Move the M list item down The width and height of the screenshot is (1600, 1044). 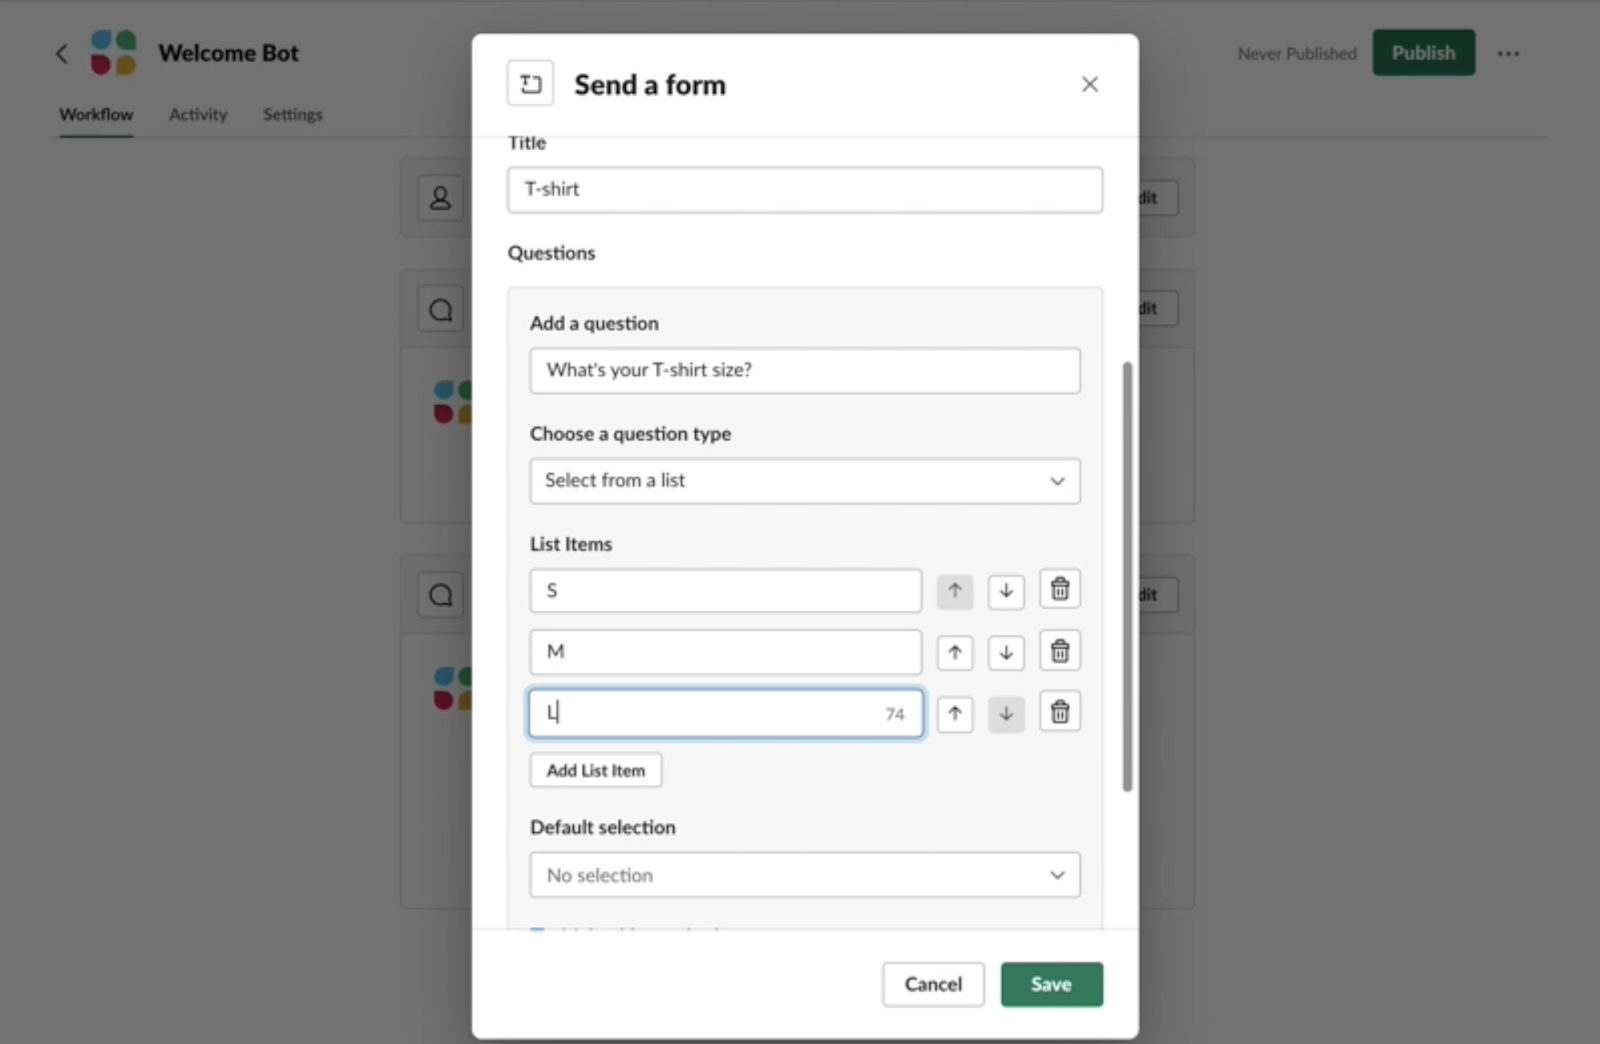1006,653
